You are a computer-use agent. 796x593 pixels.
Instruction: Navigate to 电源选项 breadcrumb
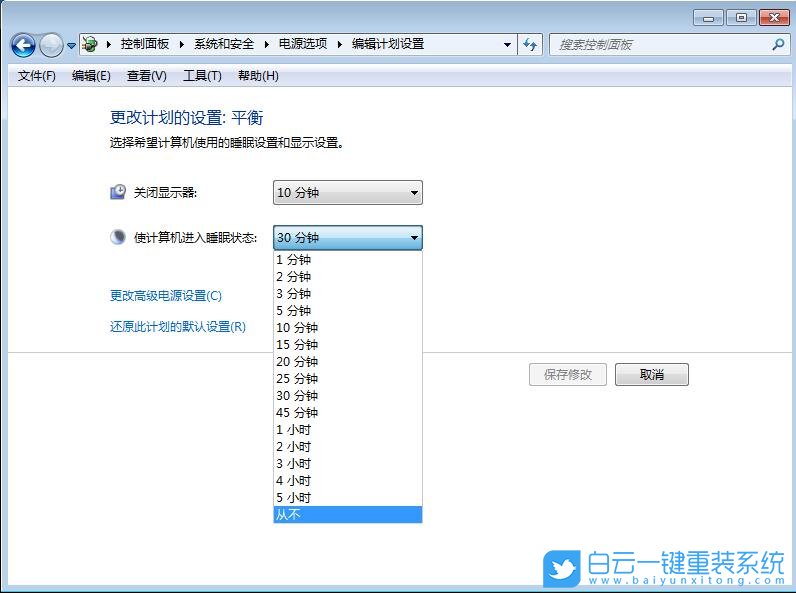click(x=303, y=44)
